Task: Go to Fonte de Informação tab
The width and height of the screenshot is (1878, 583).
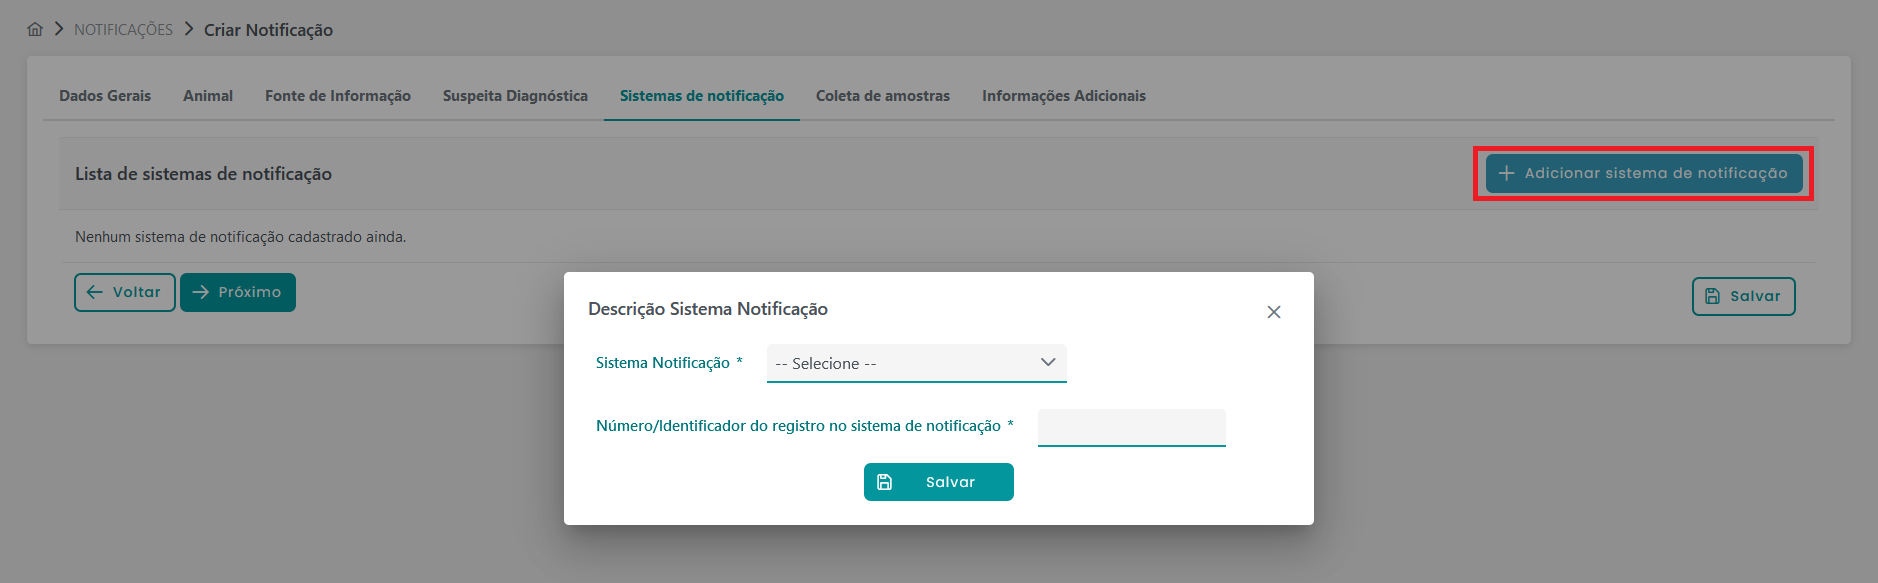Action: (338, 96)
